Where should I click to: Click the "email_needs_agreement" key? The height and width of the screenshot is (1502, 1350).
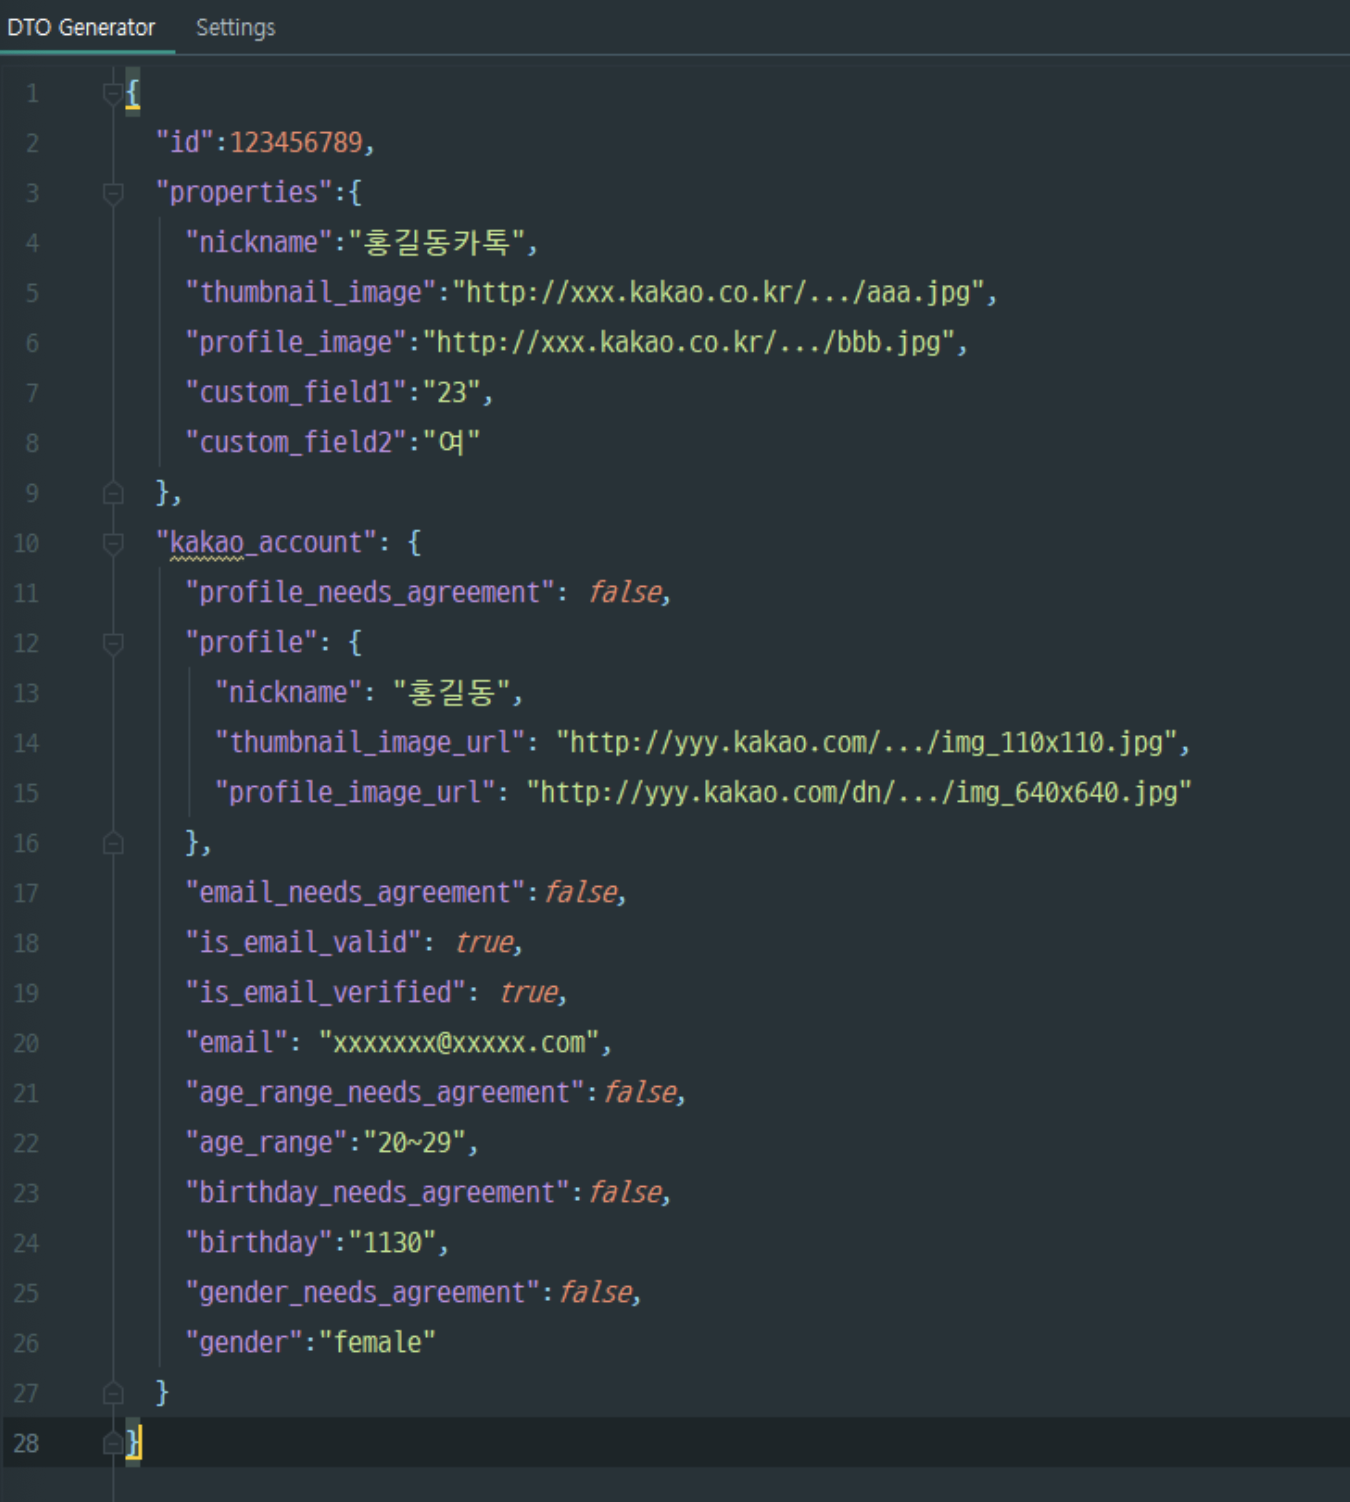coord(355,893)
